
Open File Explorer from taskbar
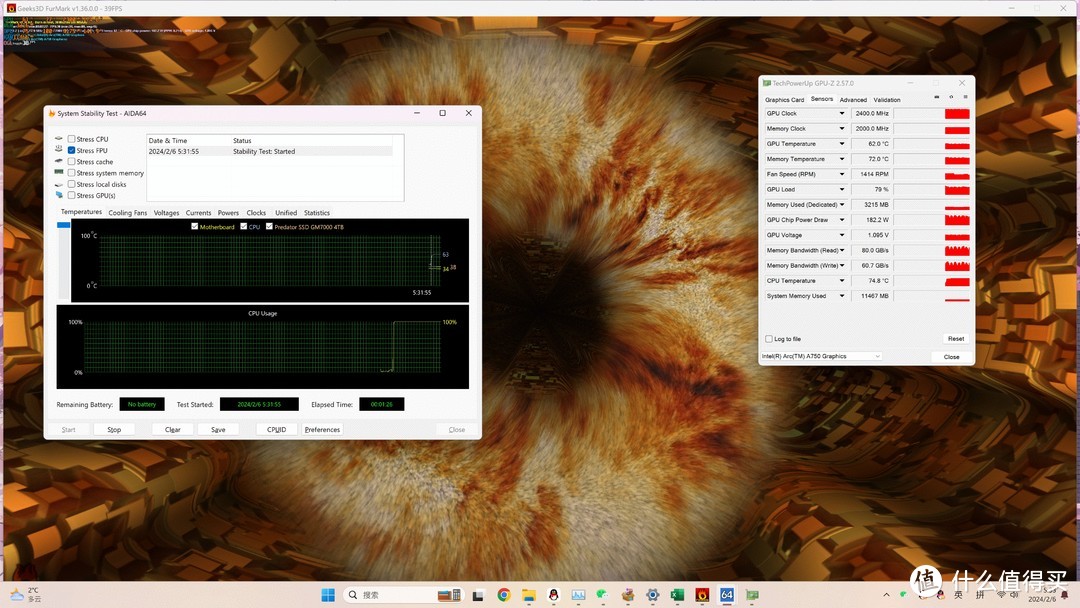(529, 595)
